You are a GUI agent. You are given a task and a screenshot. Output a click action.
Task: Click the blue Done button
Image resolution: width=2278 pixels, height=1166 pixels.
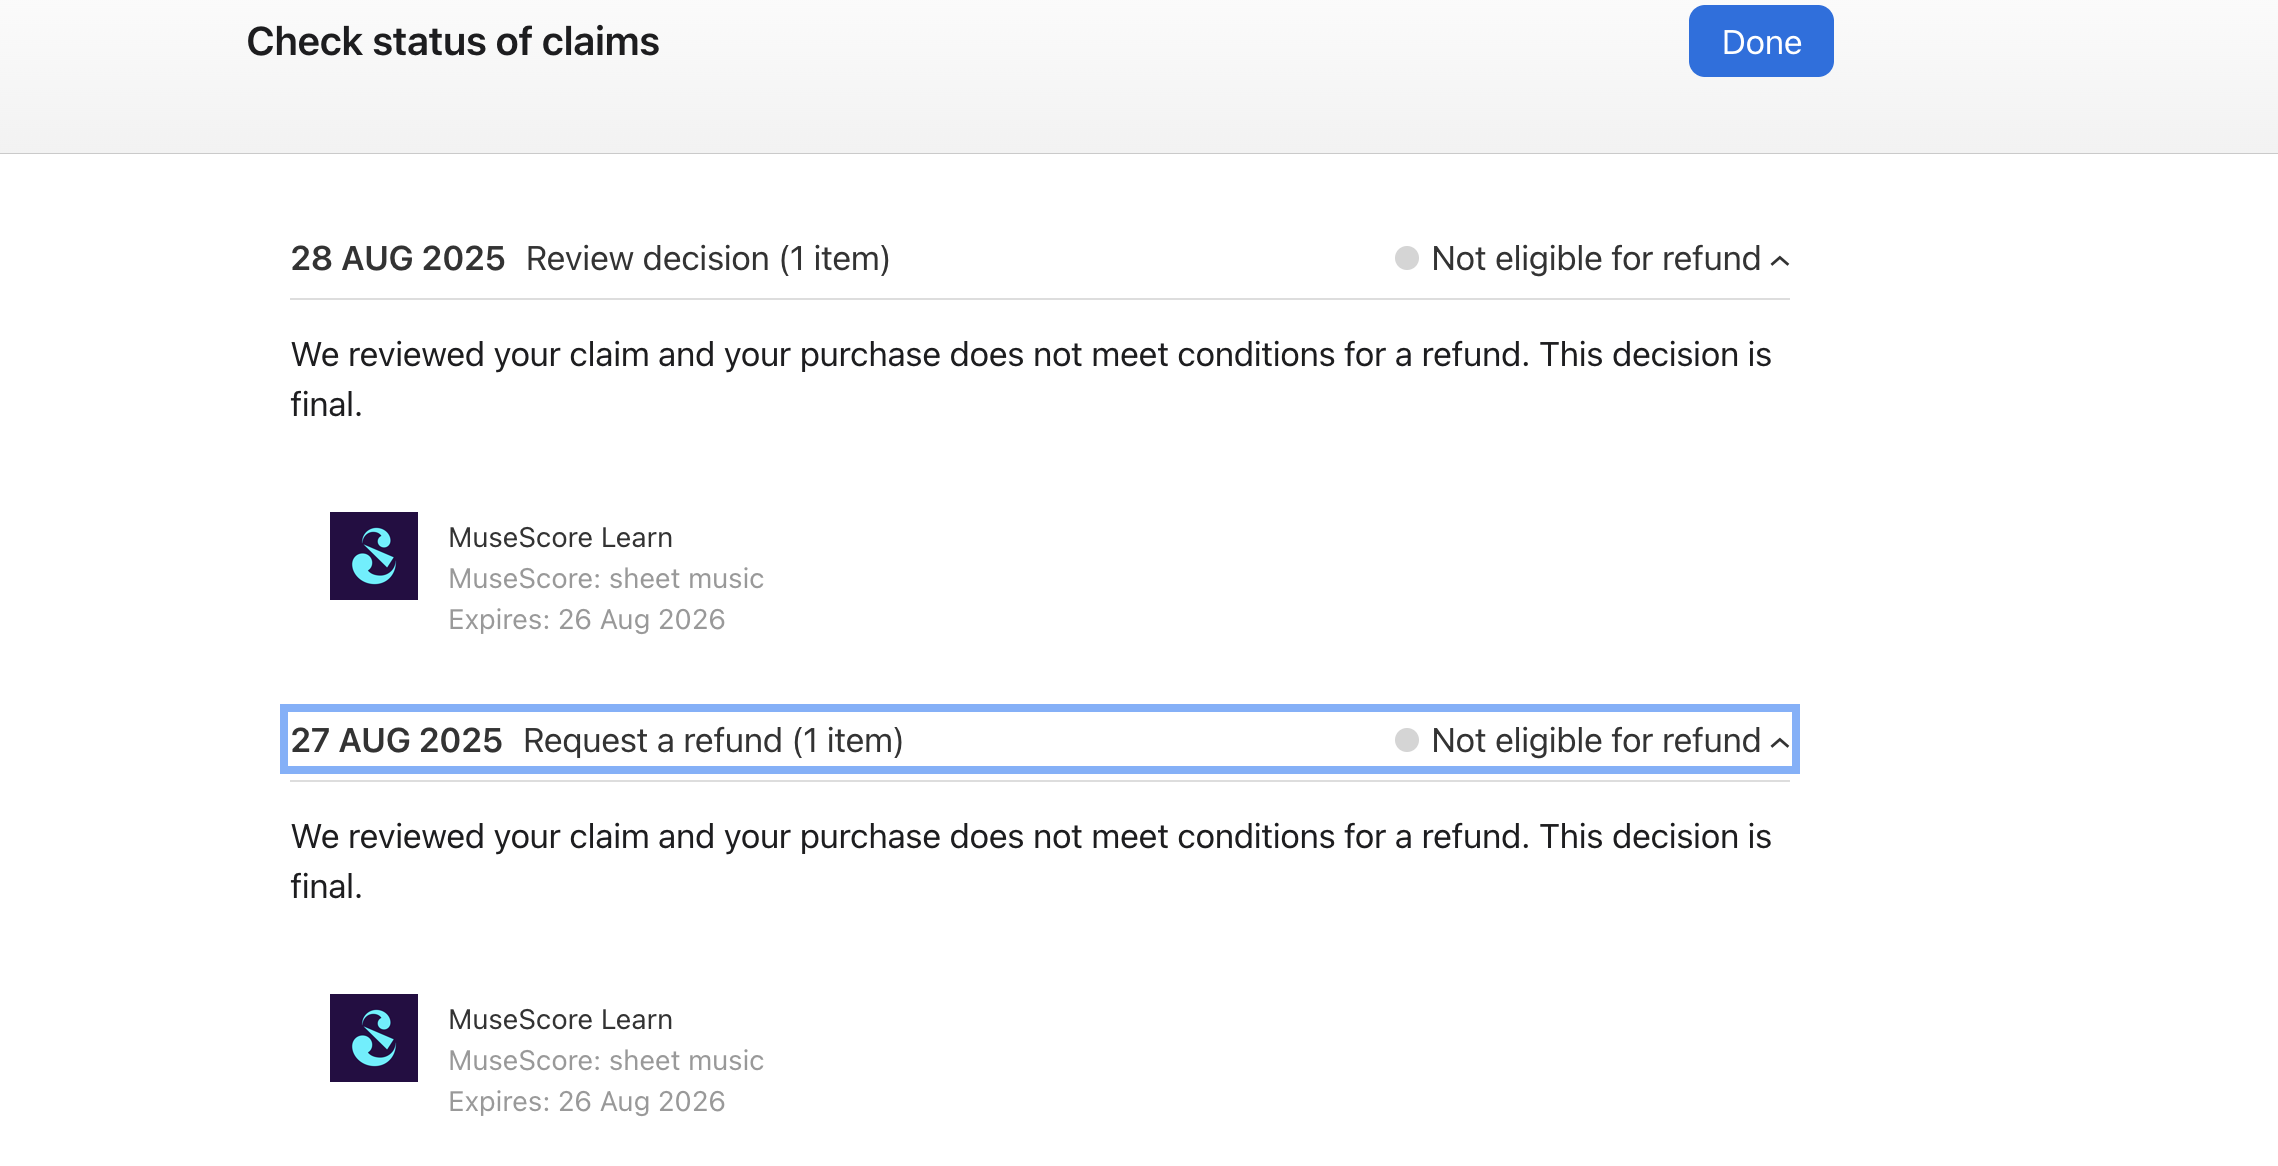pyautogui.click(x=1760, y=41)
